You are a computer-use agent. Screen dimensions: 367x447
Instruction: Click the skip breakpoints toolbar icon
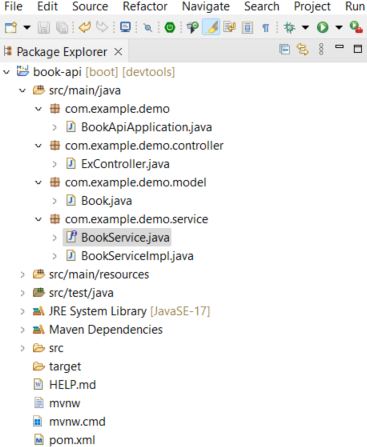click(x=147, y=27)
